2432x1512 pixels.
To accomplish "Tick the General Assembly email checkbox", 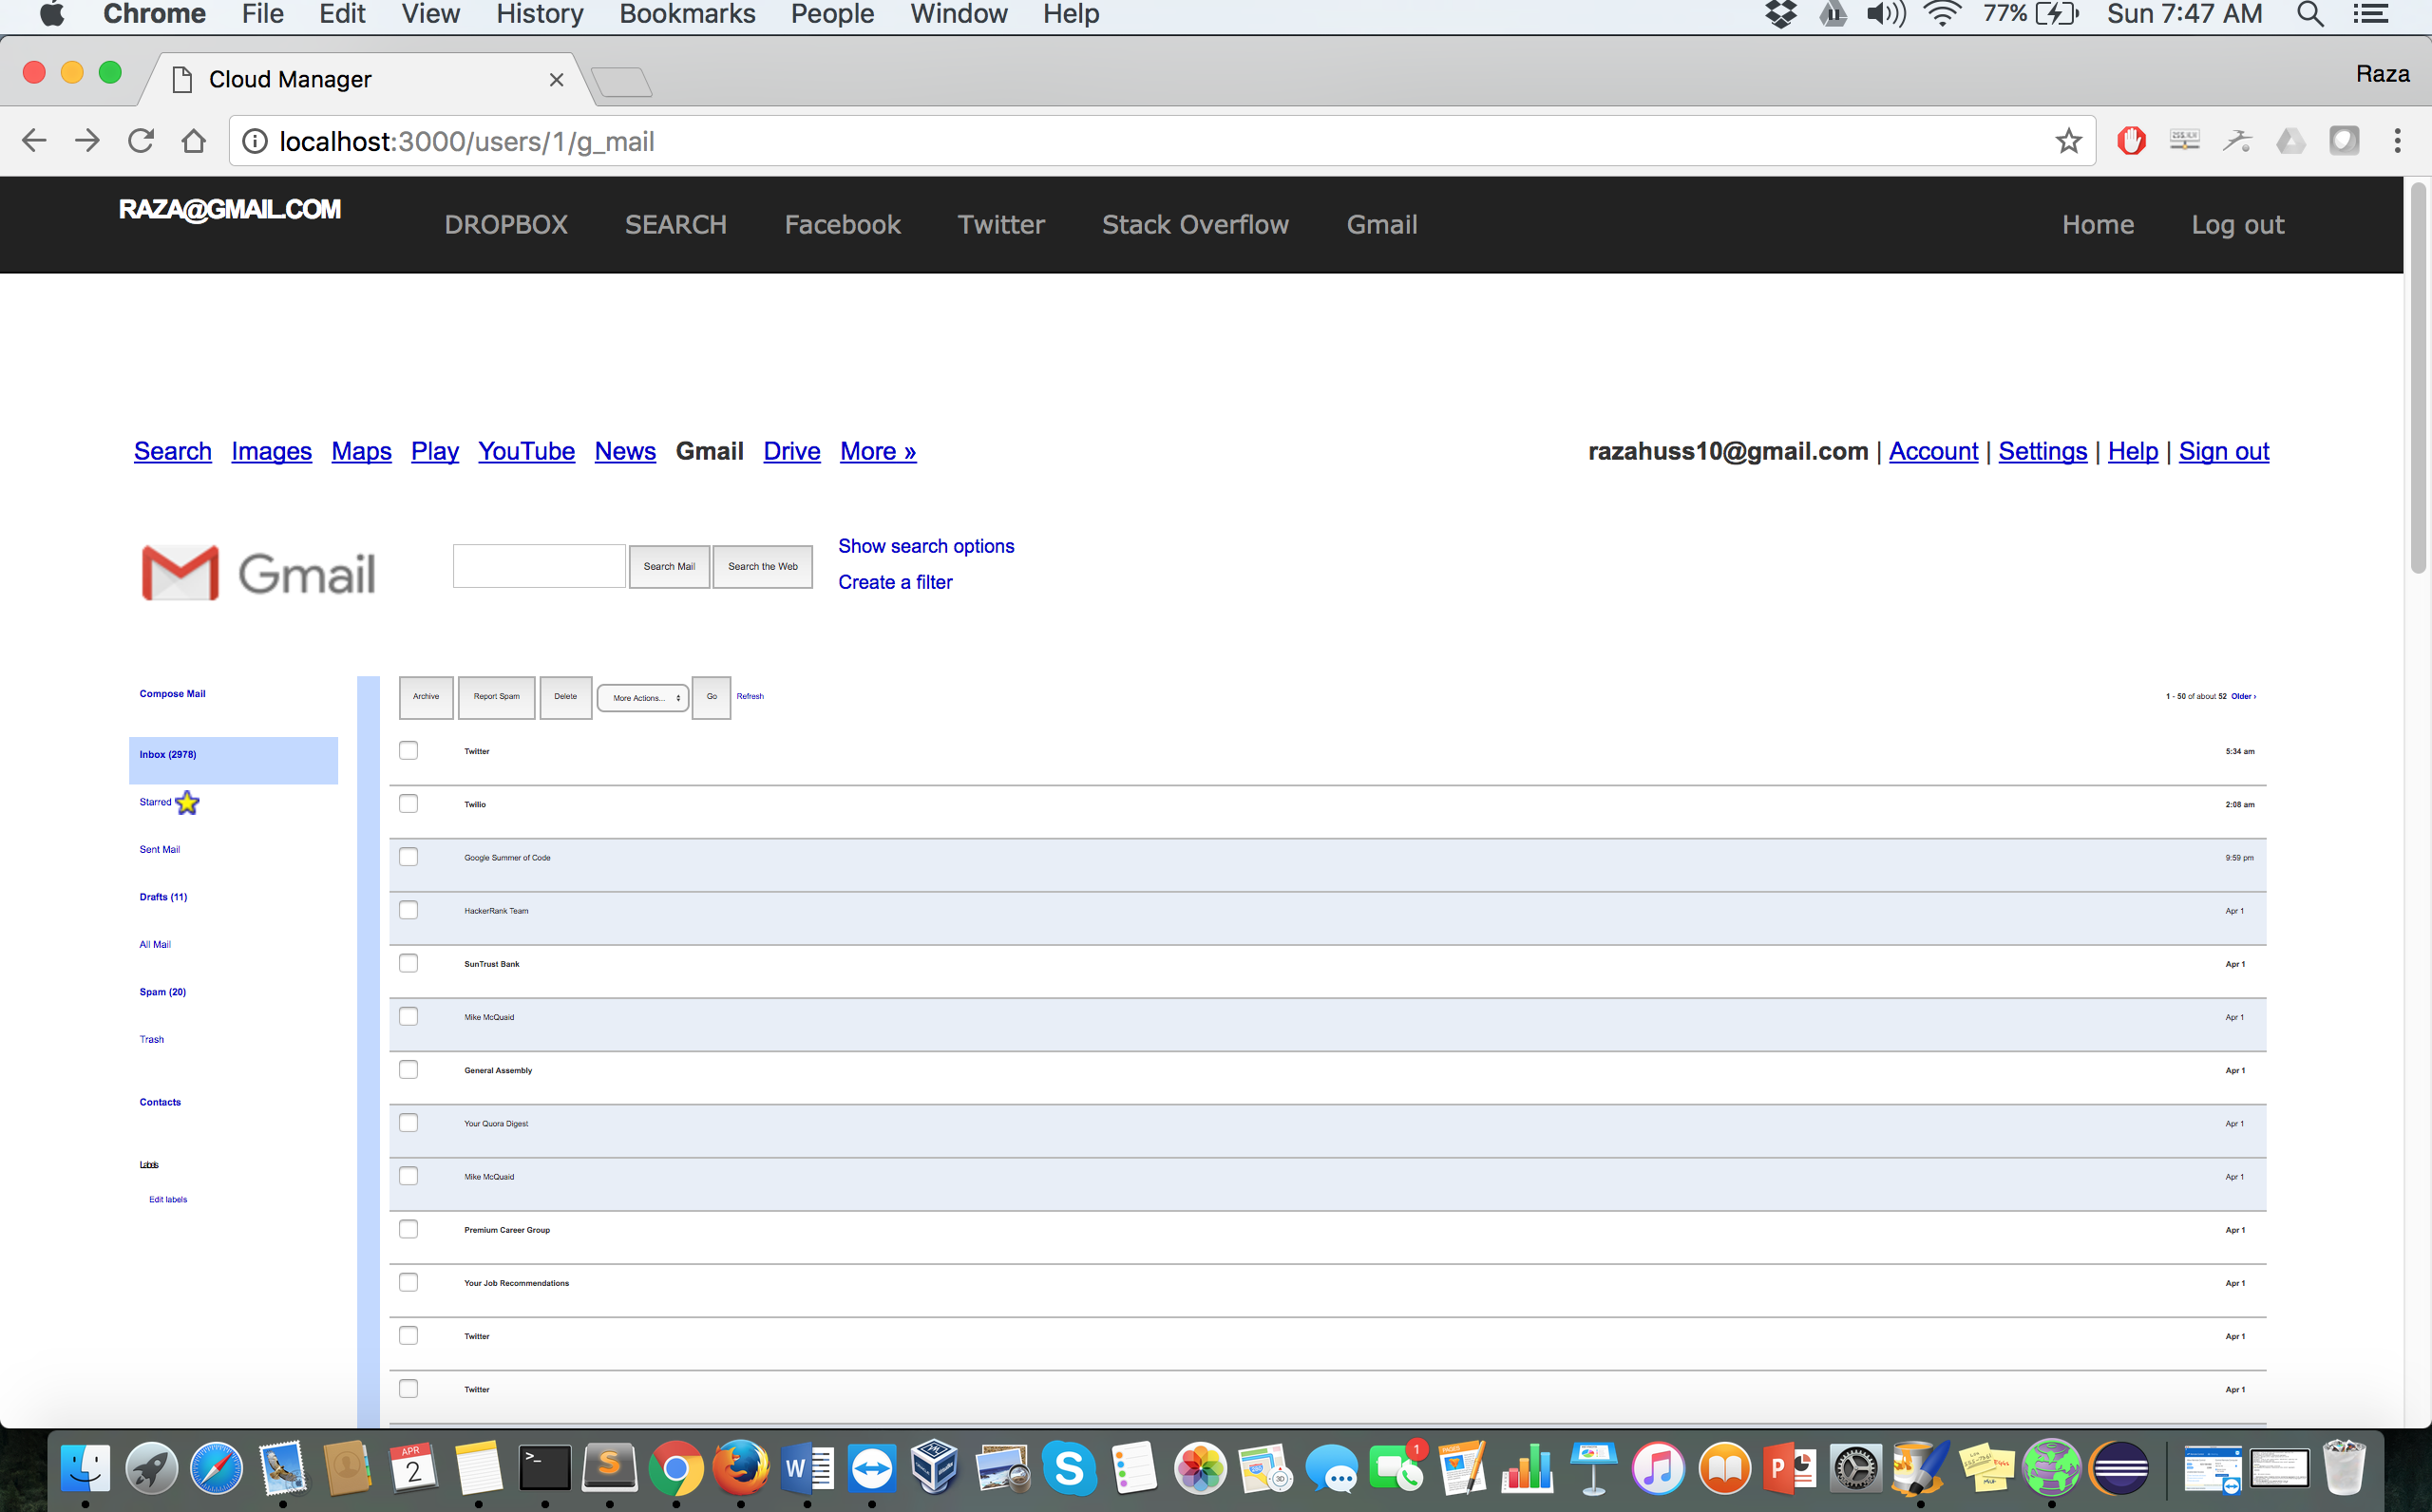I will pyautogui.click(x=408, y=1070).
